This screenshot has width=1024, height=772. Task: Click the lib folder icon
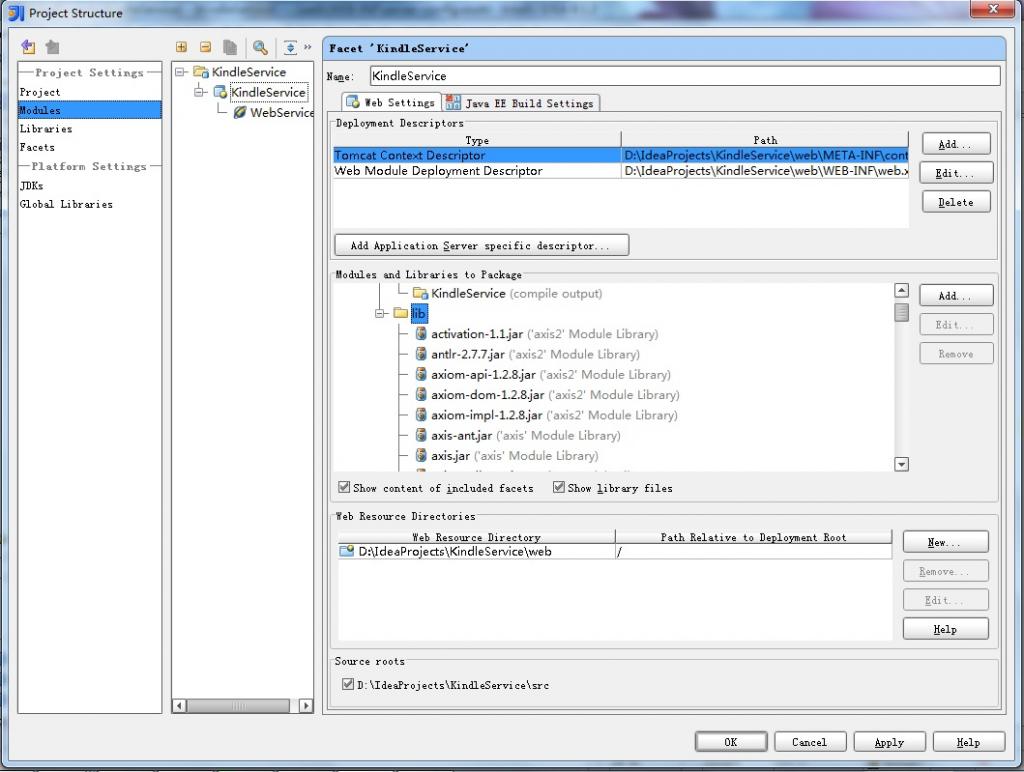coord(401,313)
